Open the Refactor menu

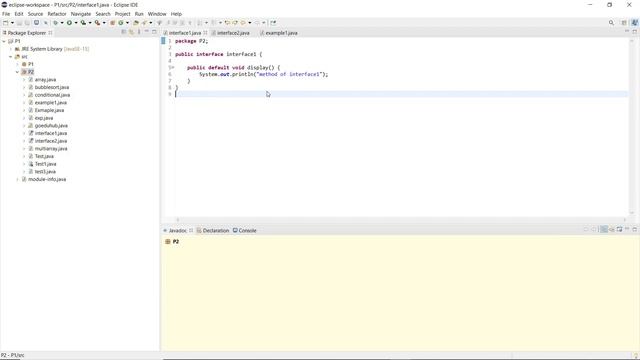57,14
